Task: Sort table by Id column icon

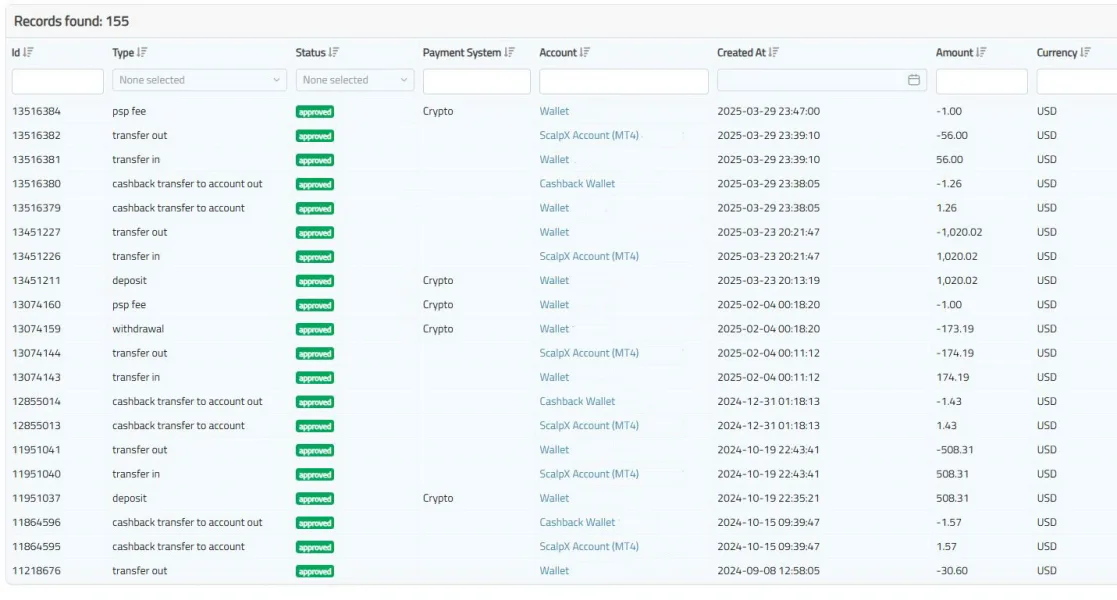Action: click(28, 53)
